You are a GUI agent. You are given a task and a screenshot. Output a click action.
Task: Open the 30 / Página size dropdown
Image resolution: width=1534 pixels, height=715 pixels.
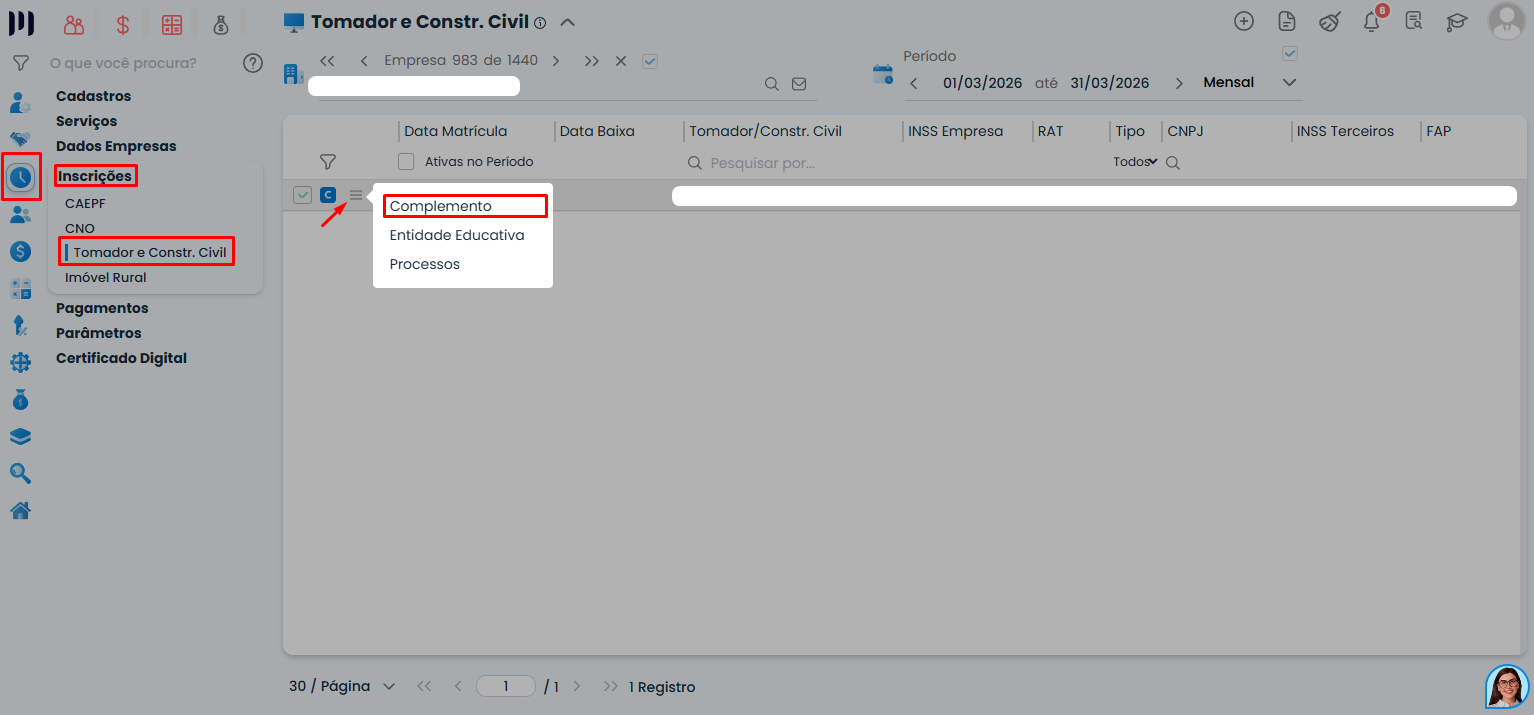[x=342, y=687]
